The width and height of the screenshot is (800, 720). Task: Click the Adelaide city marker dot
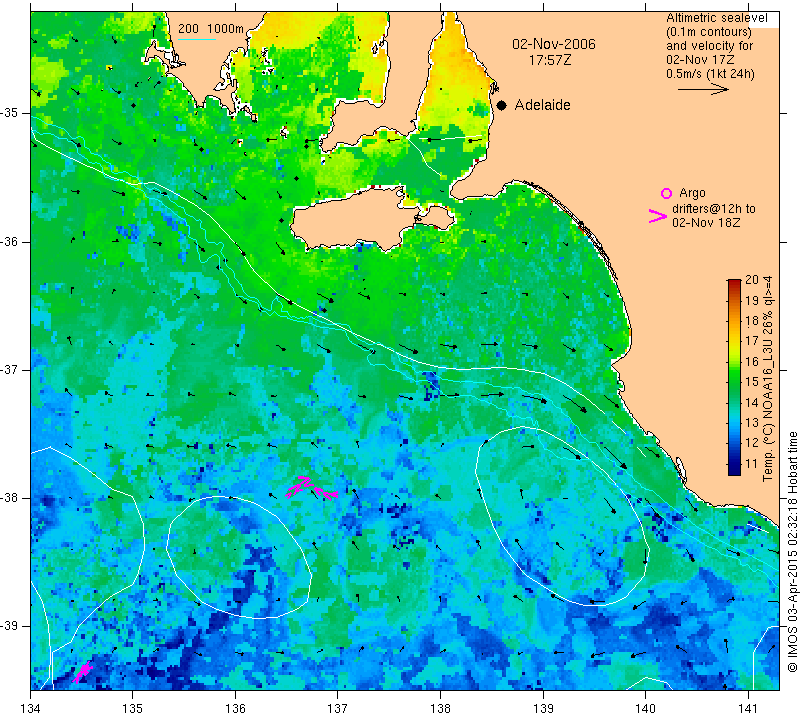click(502, 106)
